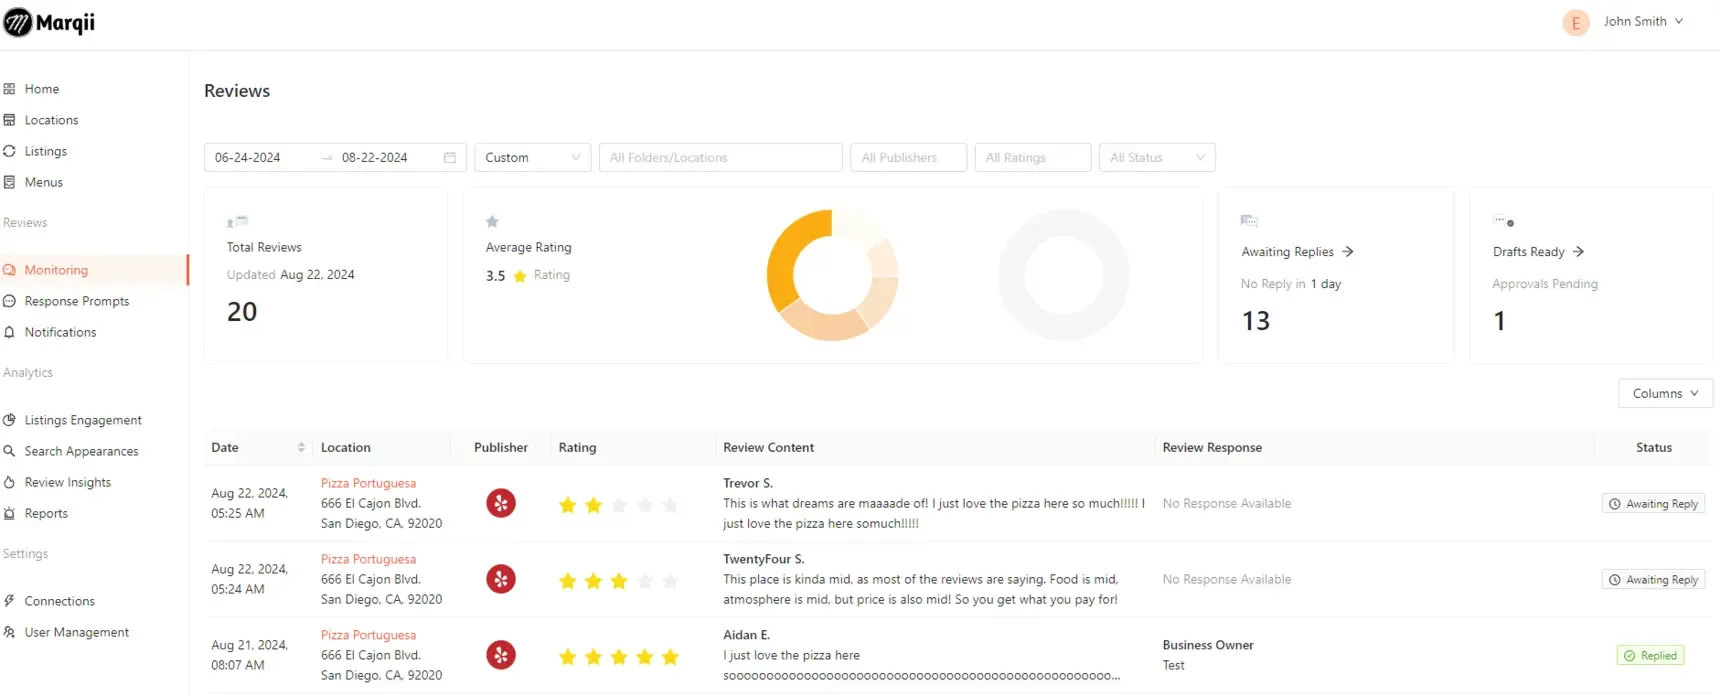Click the Drafts Ready arrow icon

coord(1578,252)
